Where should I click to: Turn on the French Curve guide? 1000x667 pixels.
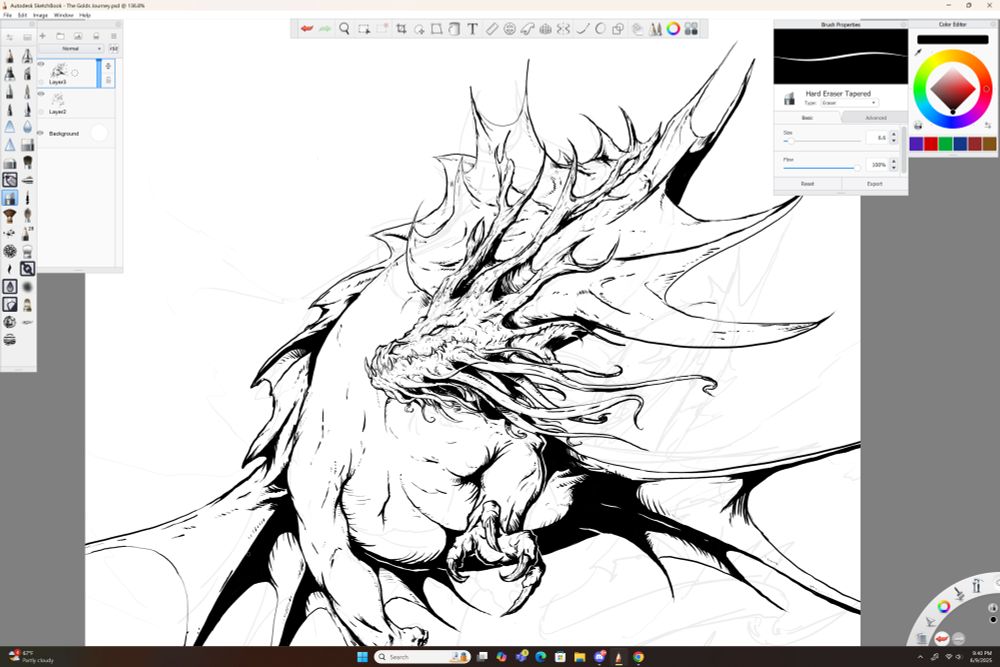click(527, 29)
